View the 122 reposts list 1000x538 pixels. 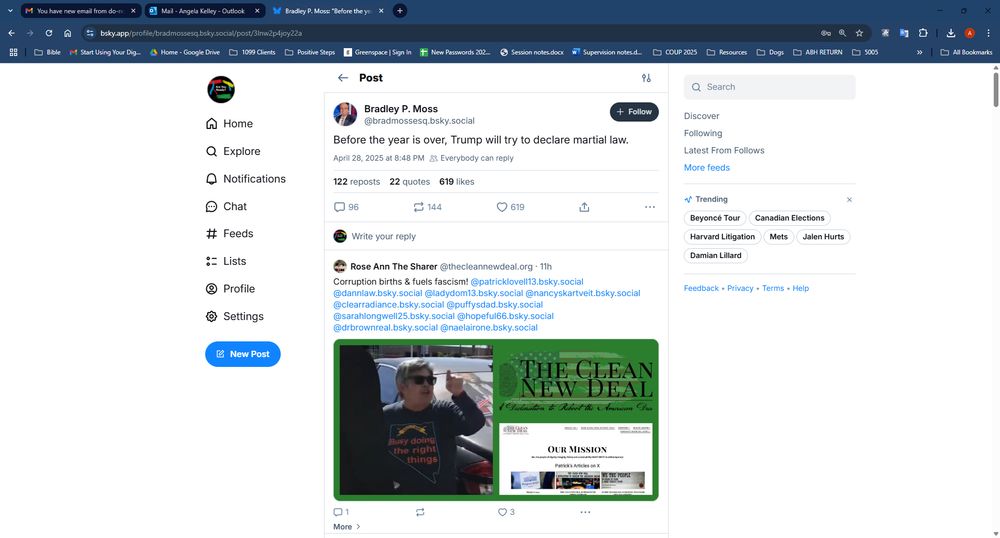click(357, 182)
